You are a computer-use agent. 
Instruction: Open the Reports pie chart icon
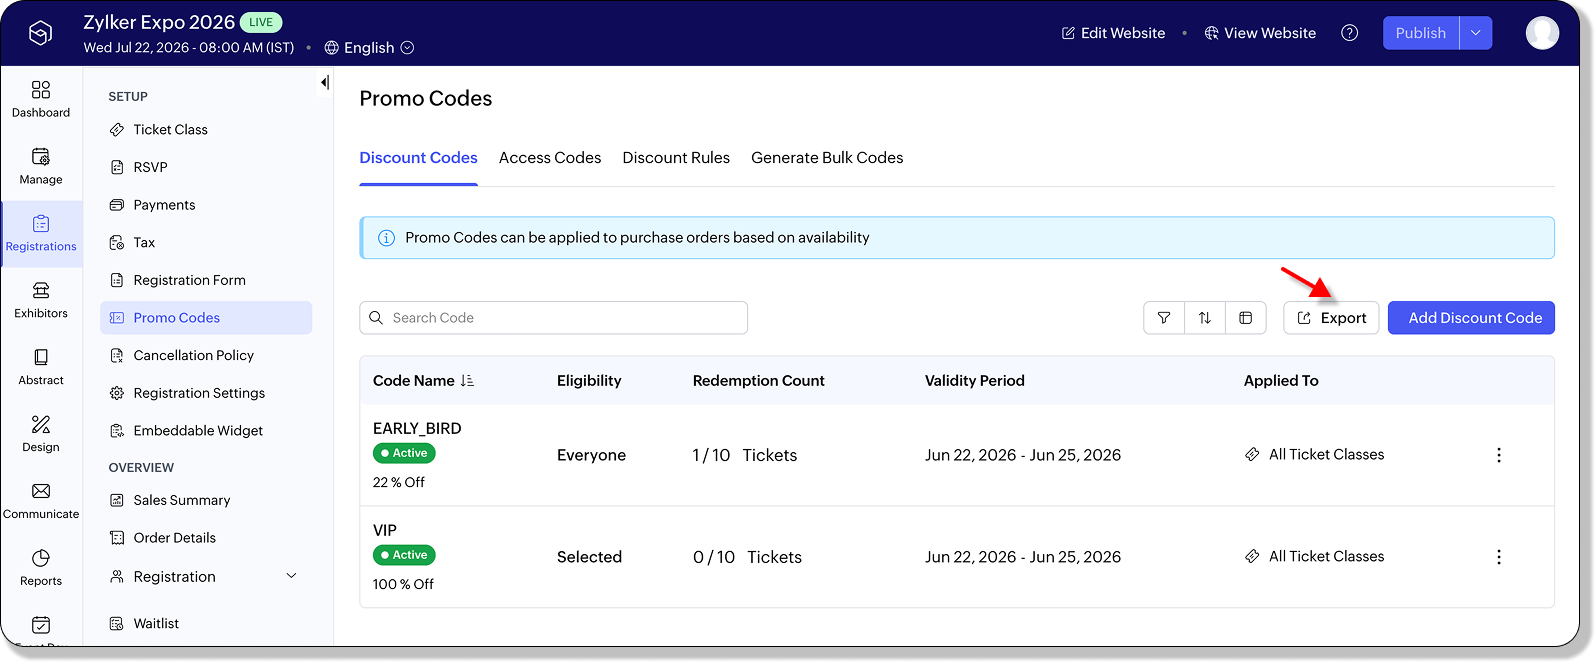point(41,559)
